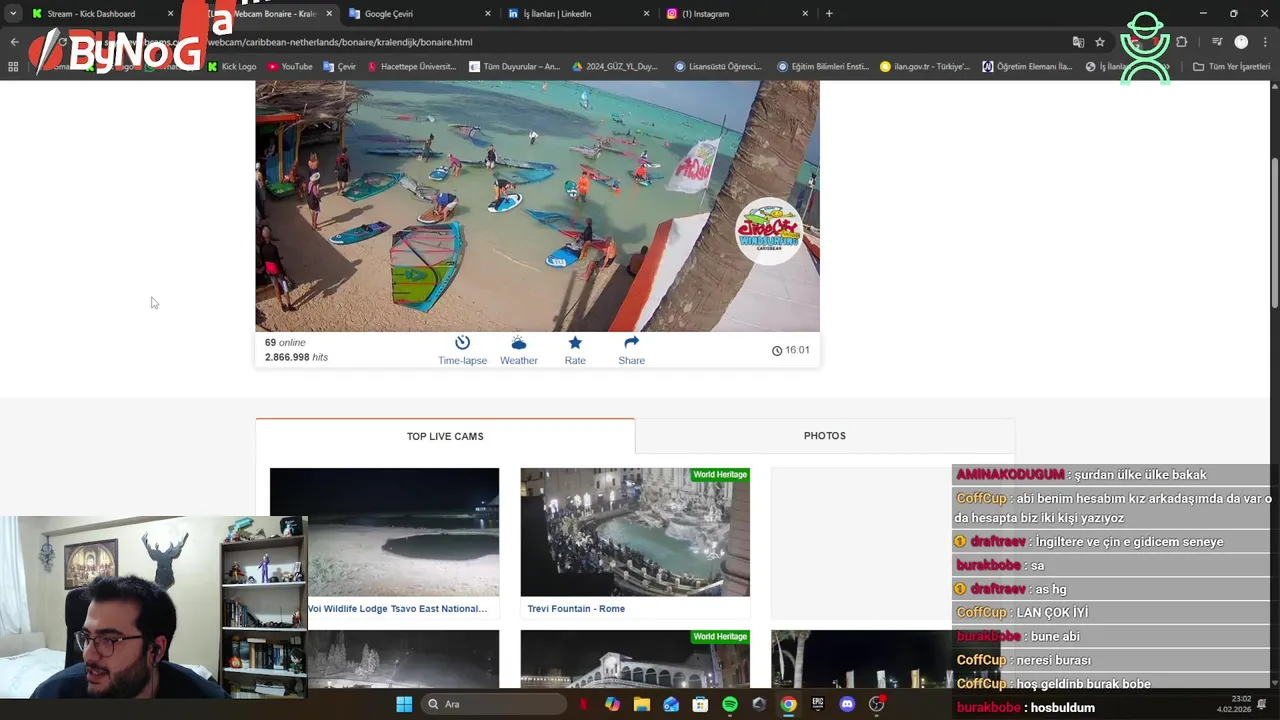This screenshot has width=1280, height=720.
Task: Open Microsoft Store from the taskbar
Action: point(700,704)
